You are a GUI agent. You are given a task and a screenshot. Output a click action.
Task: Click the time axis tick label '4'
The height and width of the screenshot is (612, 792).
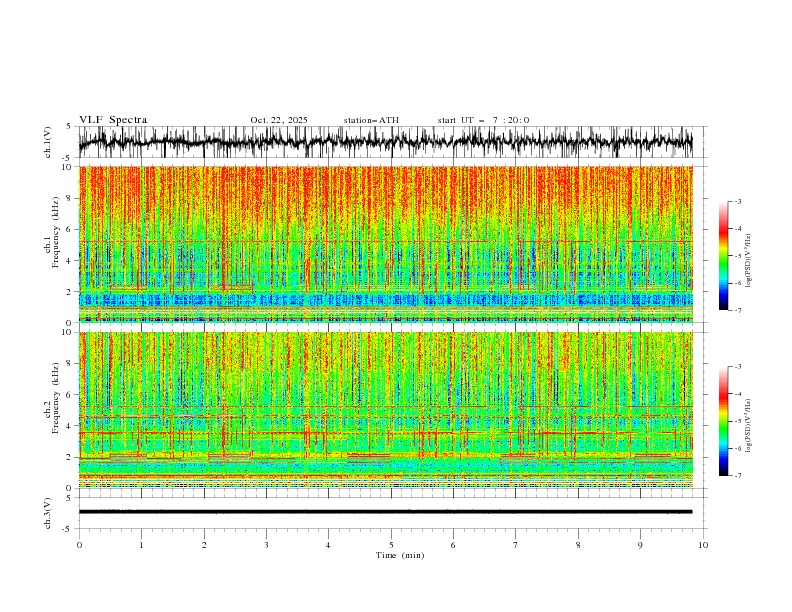point(328,545)
